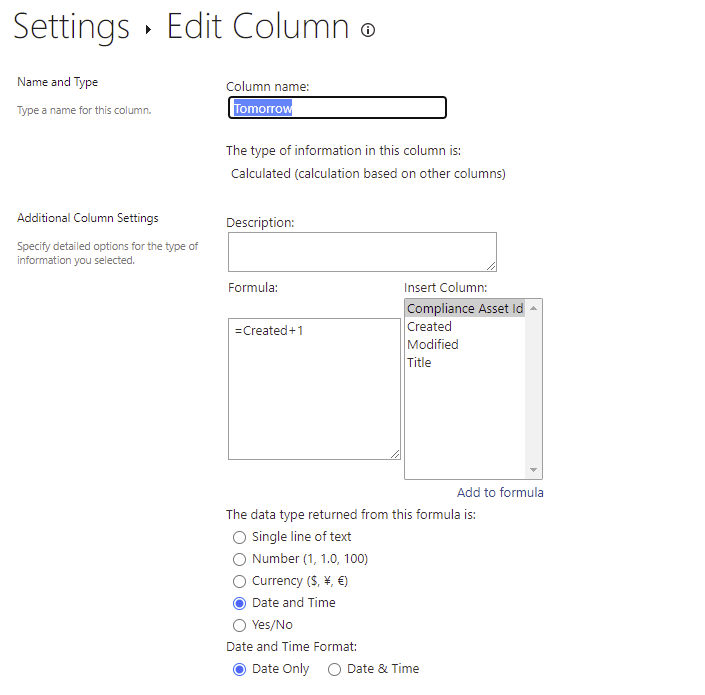This screenshot has width=705, height=695.
Task: Click the info icon beside Edit Column
Action: [x=368, y=30]
